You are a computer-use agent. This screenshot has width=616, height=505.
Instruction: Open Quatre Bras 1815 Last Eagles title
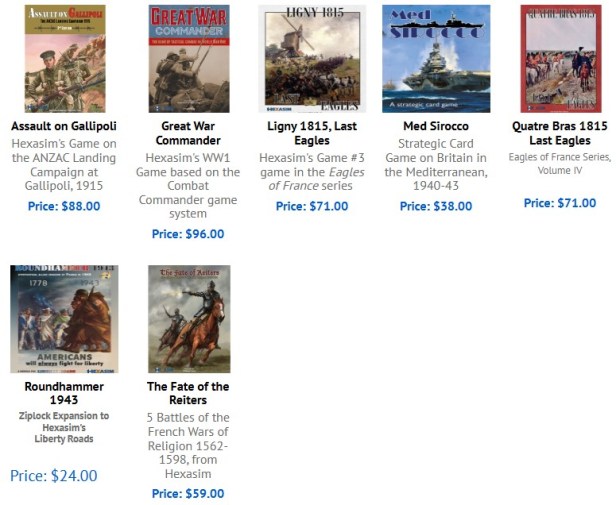[x=560, y=133]
